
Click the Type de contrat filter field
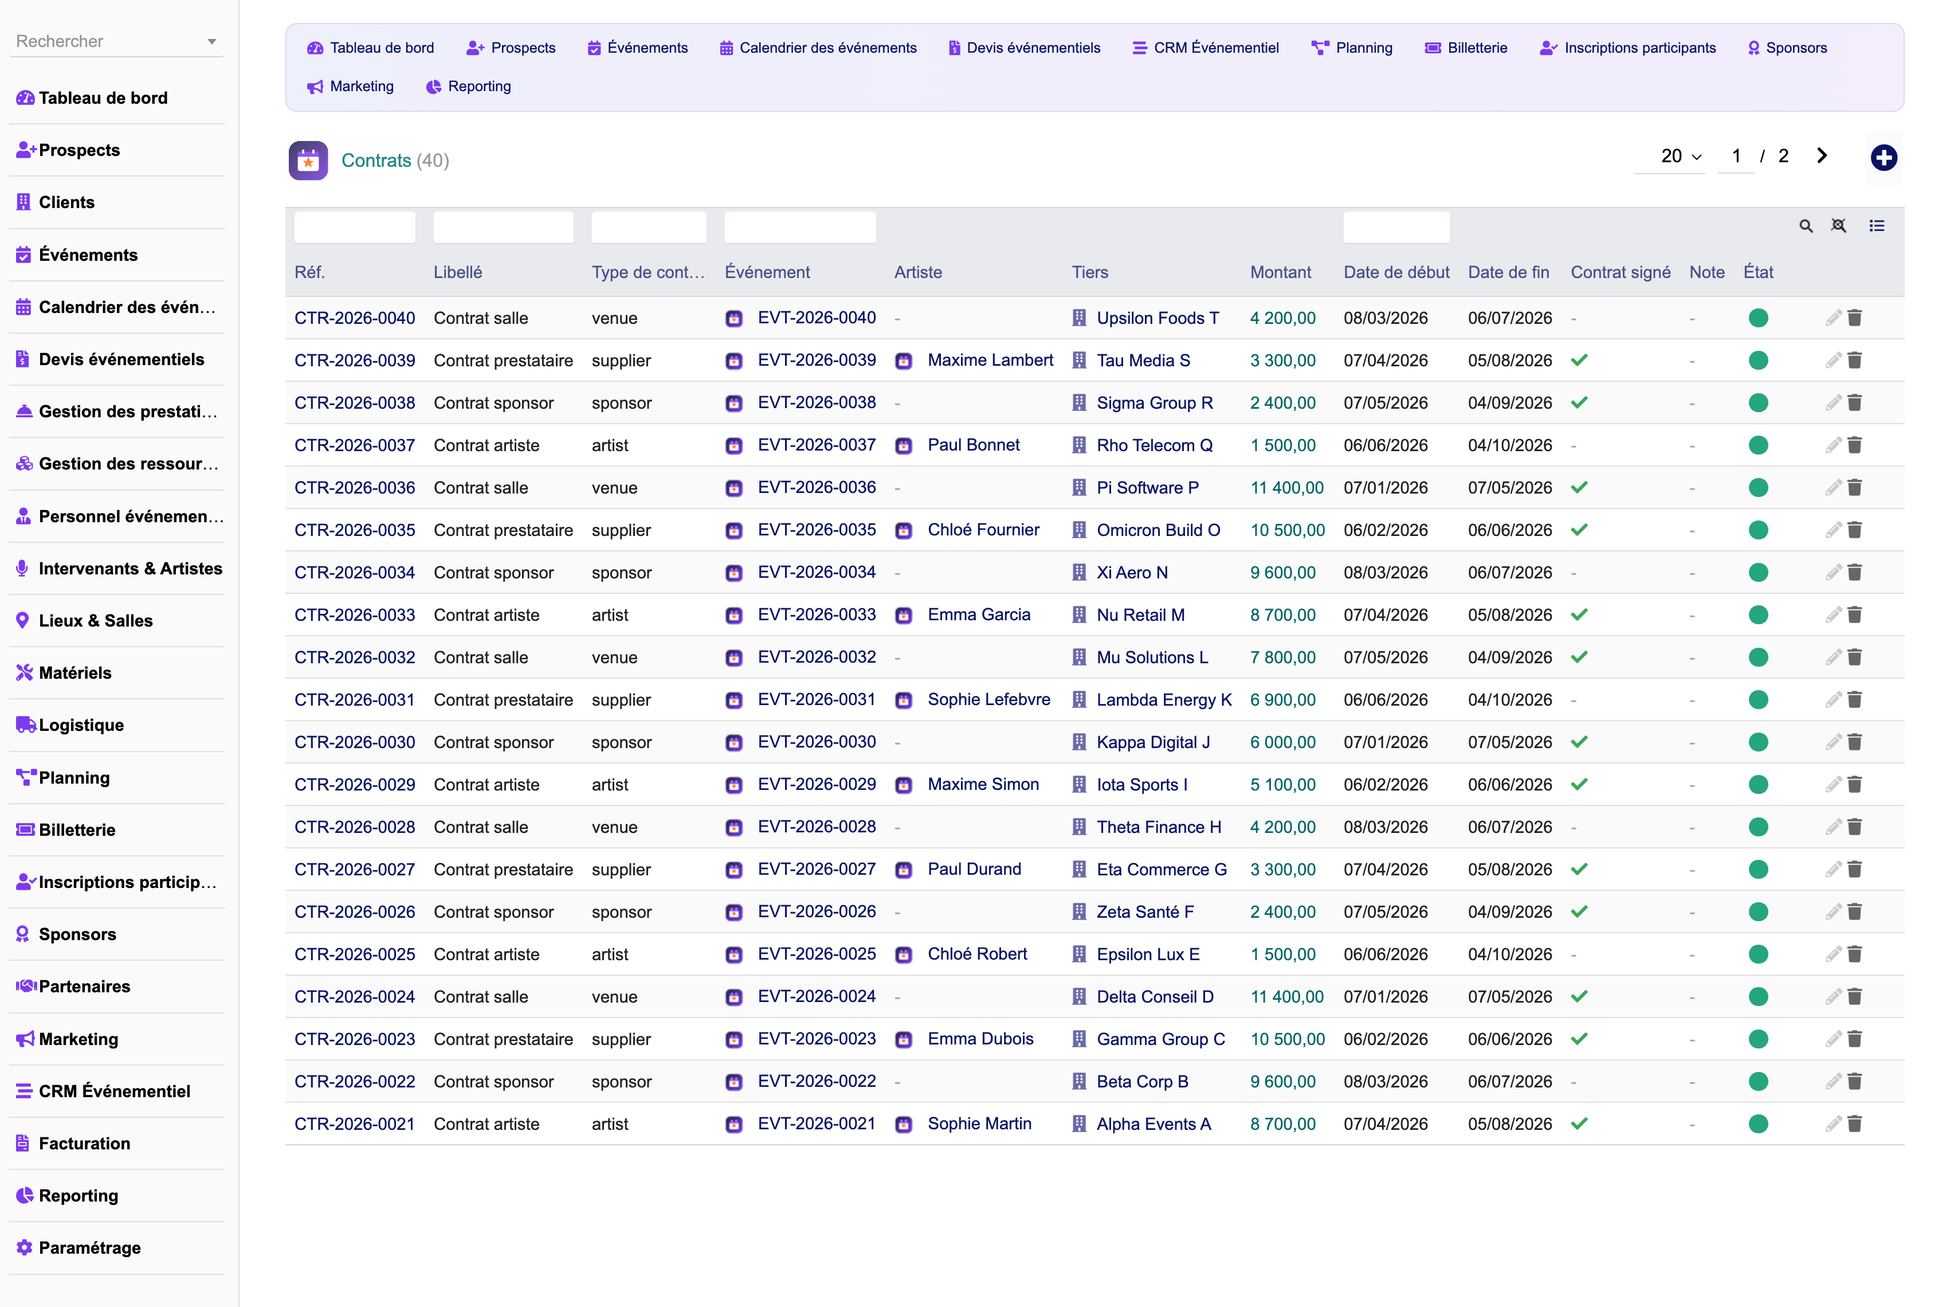click(x=649, y=227)
